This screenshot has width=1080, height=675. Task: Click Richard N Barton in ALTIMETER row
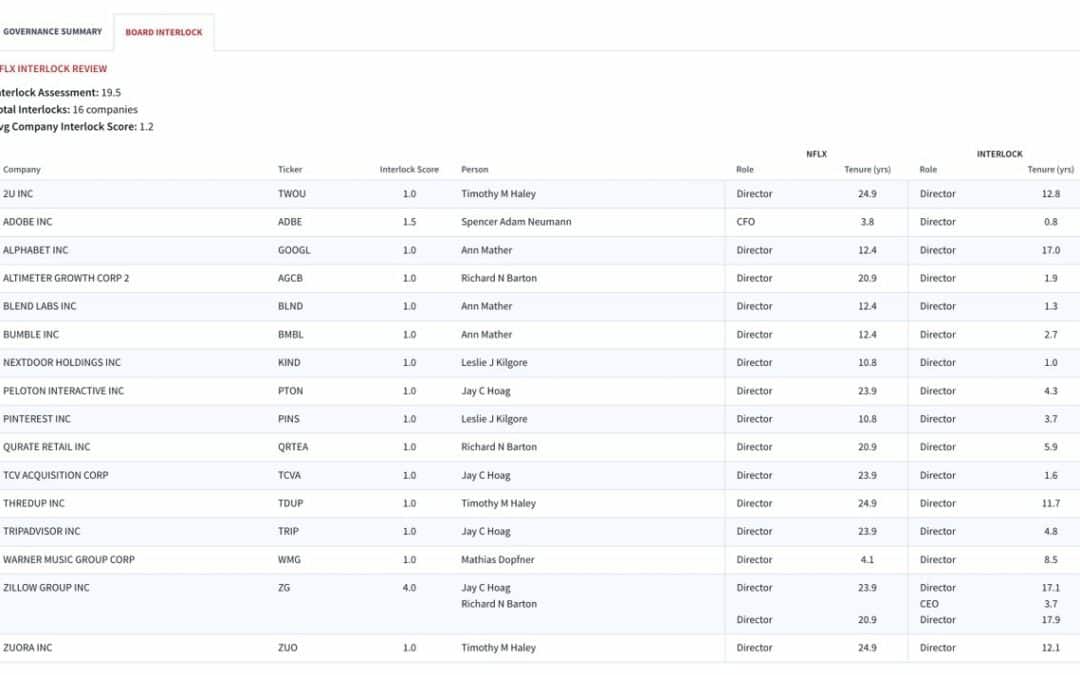pos(499,278)
